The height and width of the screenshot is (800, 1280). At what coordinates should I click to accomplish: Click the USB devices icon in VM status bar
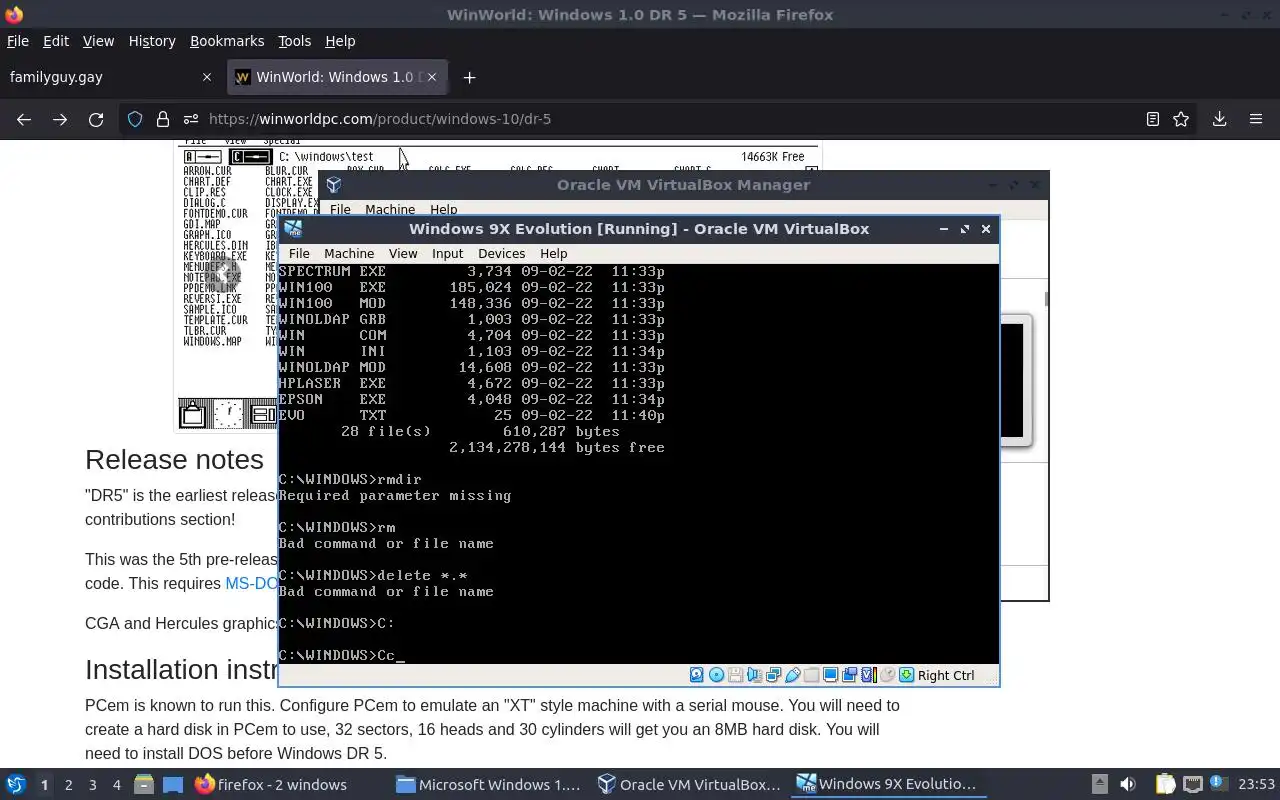pyautogui.click(x=792, y=675)
